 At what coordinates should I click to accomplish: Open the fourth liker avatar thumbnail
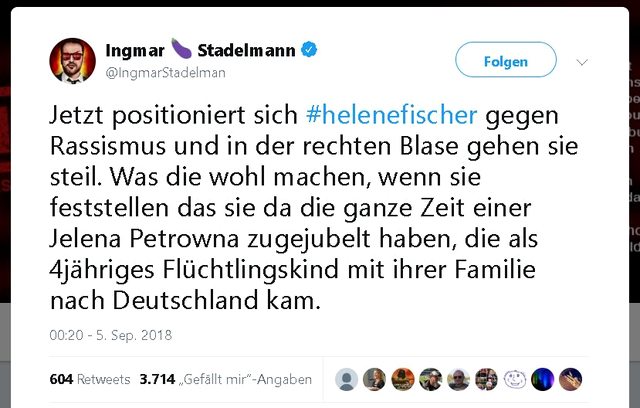[x=430, y=379]
